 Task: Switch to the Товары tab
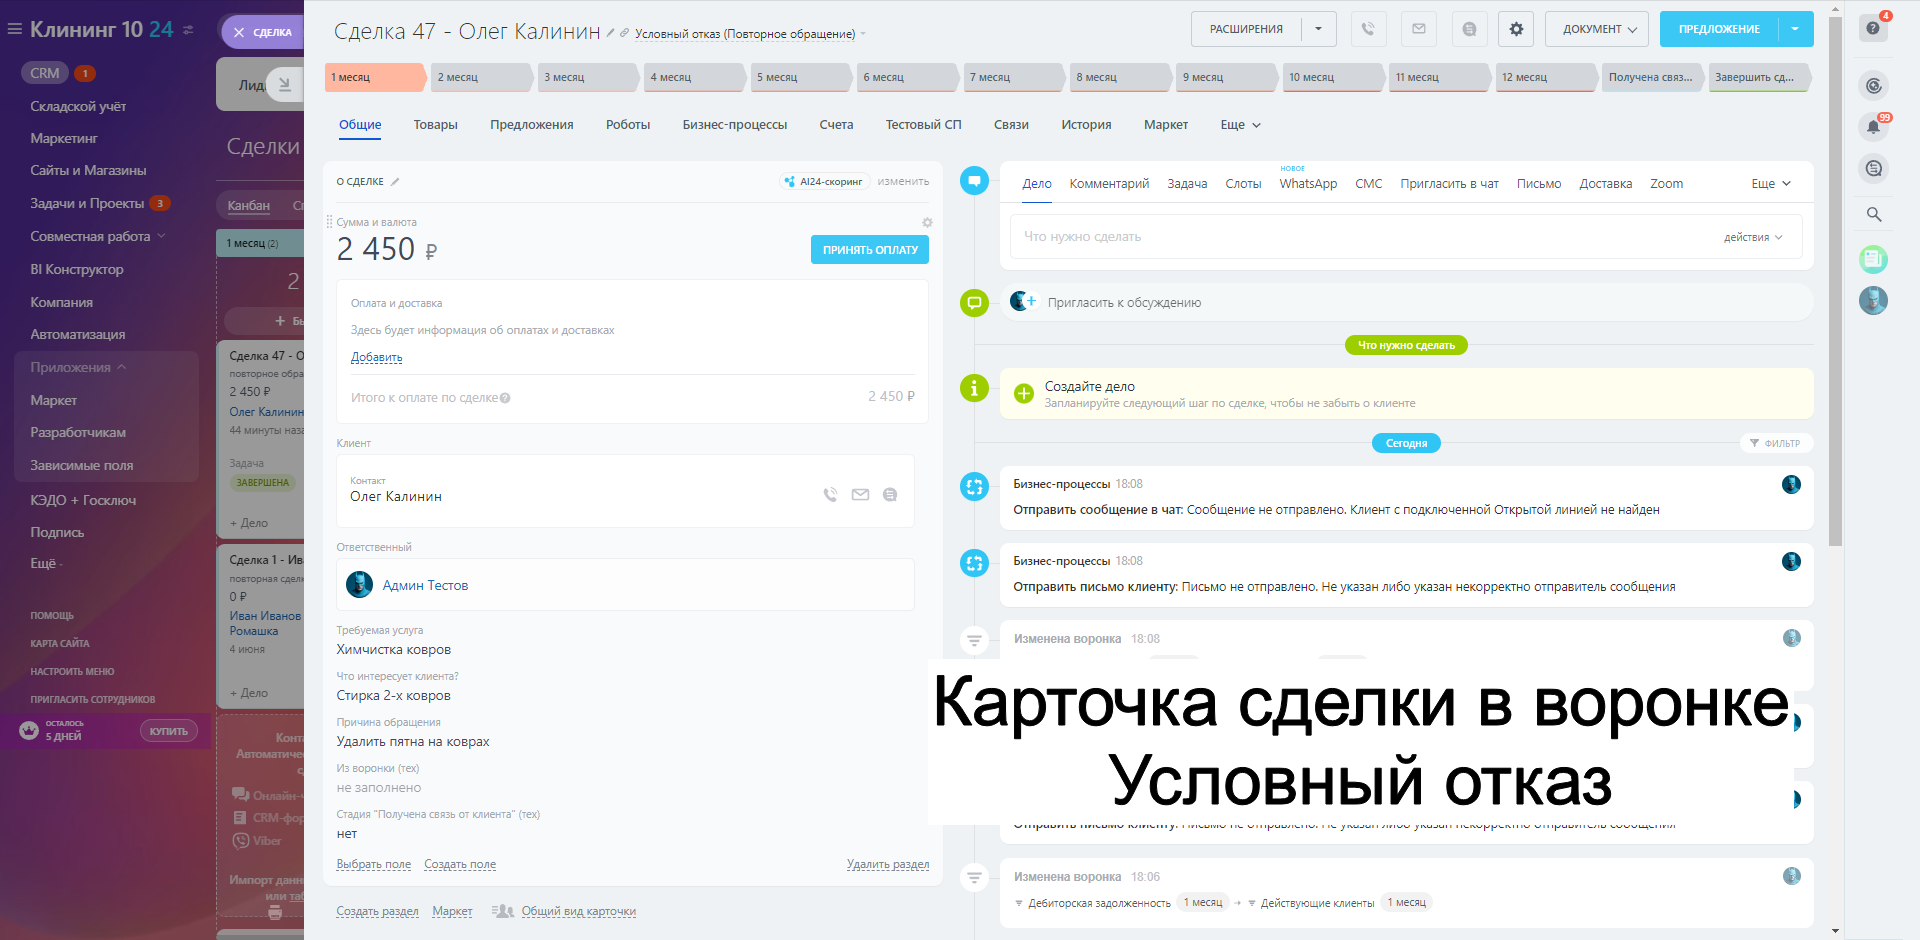point(435,125)
